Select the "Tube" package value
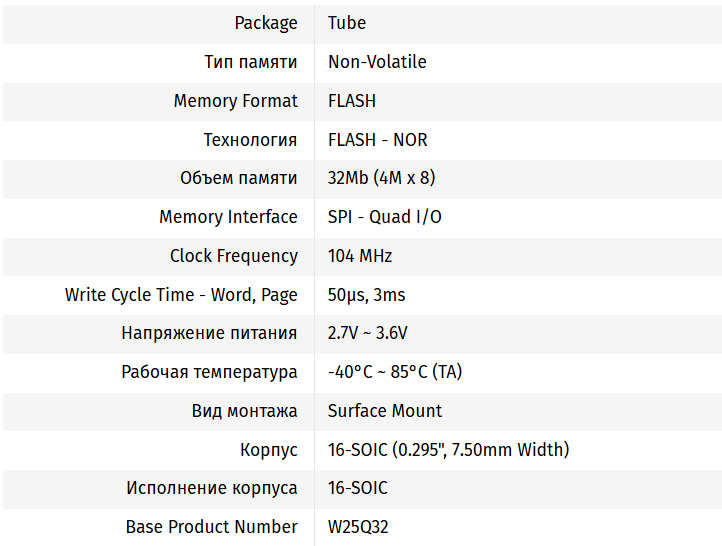This screenshot has width=722, height=546. pyautogui.click(x=347, y=23)
